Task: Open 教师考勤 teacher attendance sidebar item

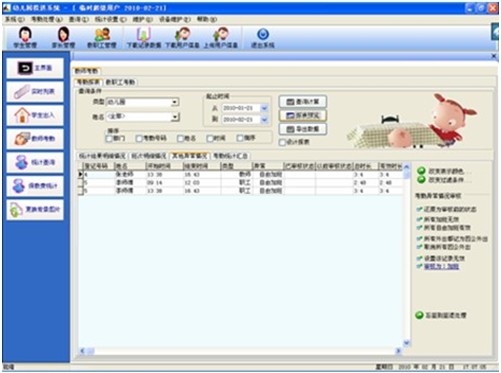Action: [35, 138]
